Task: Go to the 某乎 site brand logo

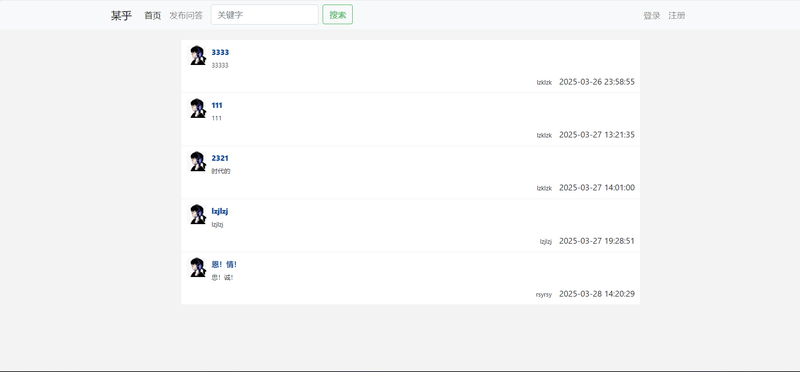Action: (x=121, y=15)
